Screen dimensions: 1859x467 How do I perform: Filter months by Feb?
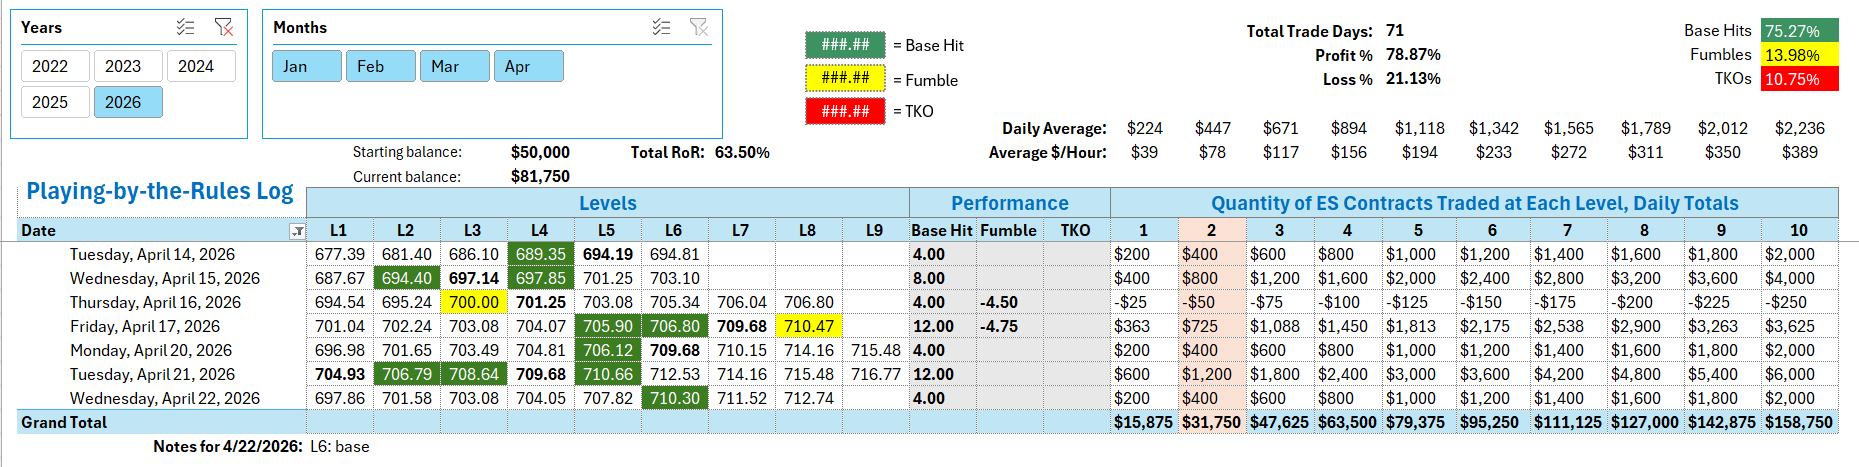tap(381, 66)
